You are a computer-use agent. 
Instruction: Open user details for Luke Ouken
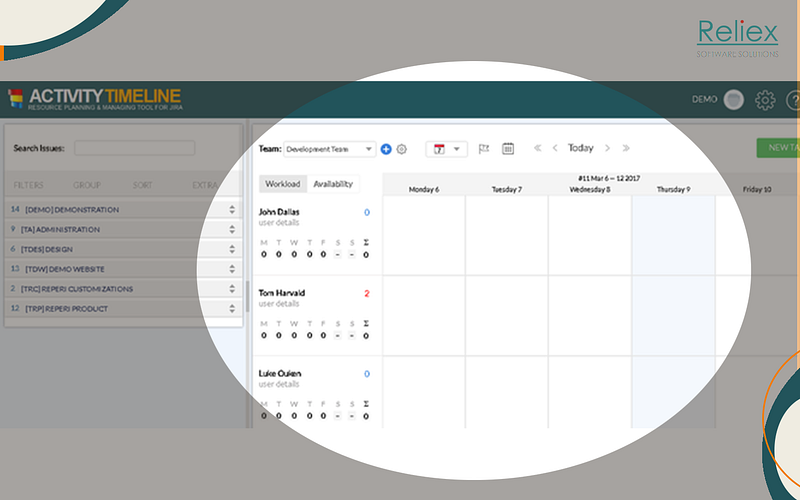pyautogui.click(x=279, y=384)
